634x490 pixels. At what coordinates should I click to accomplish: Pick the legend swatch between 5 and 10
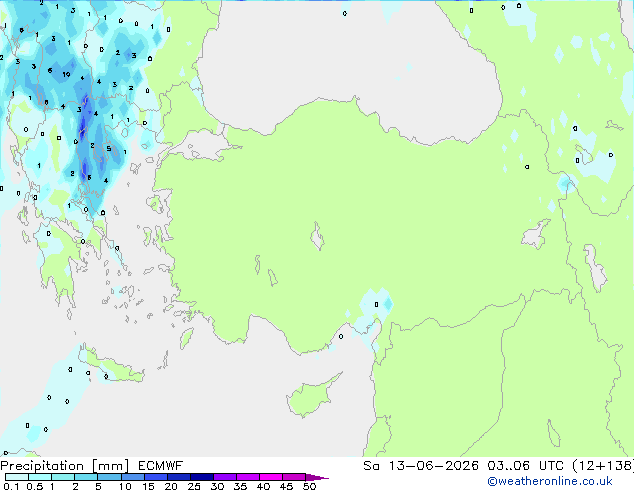(x=110, y=477)
